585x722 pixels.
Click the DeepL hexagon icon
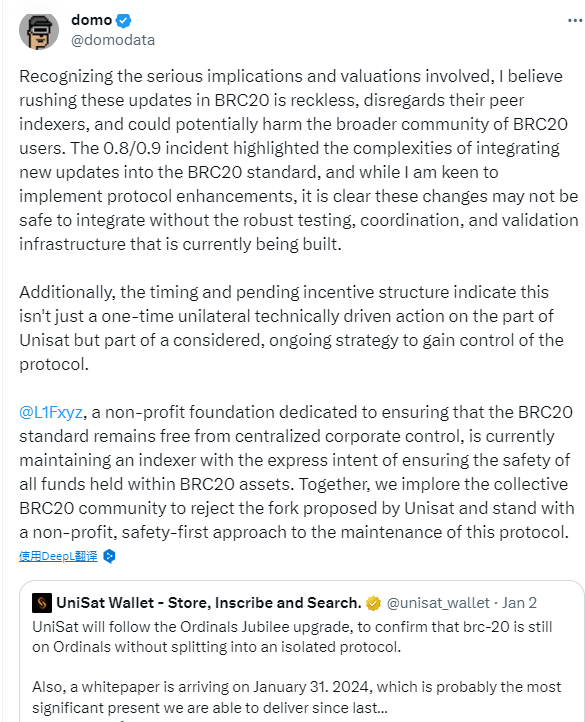pos(109,556)
